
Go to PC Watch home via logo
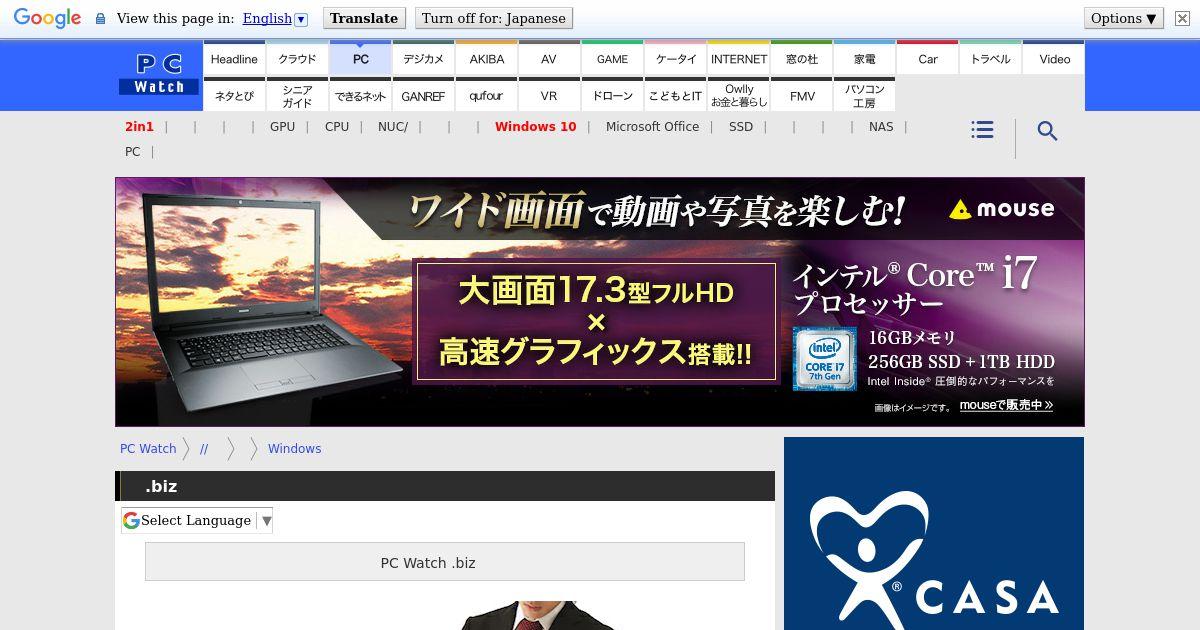point(159,75)
